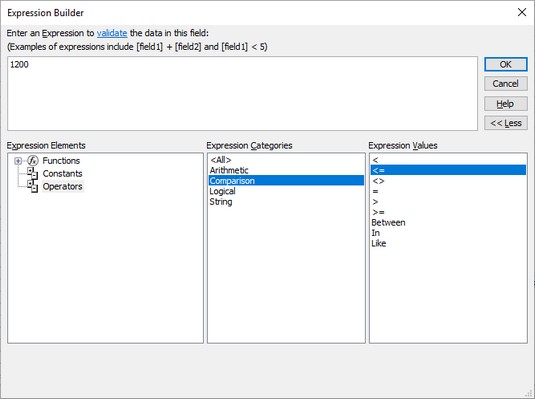Choose Comparison category
Screen dimensions: 535x399
point(286,181)
